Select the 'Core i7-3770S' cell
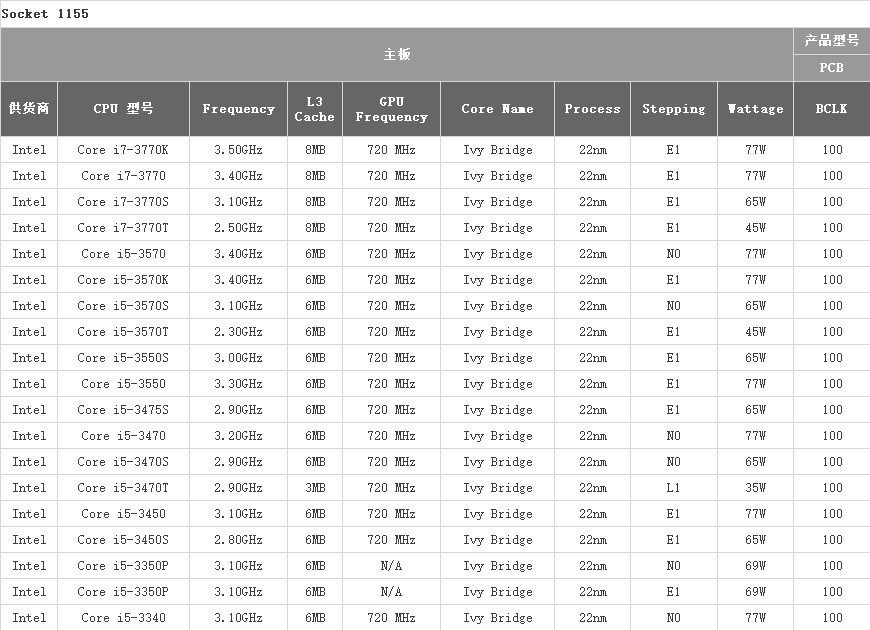 pyautogui.click(x=123, y=202)
